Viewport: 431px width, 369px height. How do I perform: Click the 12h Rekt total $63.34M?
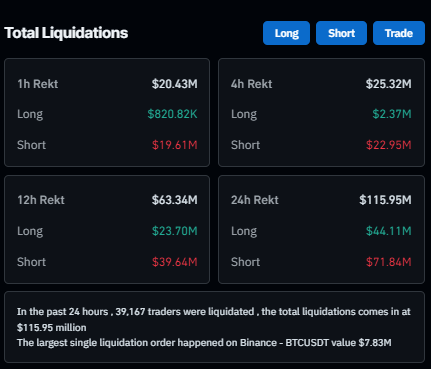point(175,200)
